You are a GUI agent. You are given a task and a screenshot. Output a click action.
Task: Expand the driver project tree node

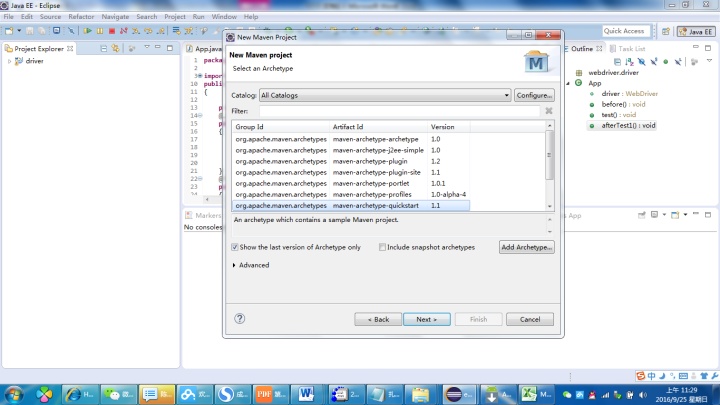click(9, 61)
